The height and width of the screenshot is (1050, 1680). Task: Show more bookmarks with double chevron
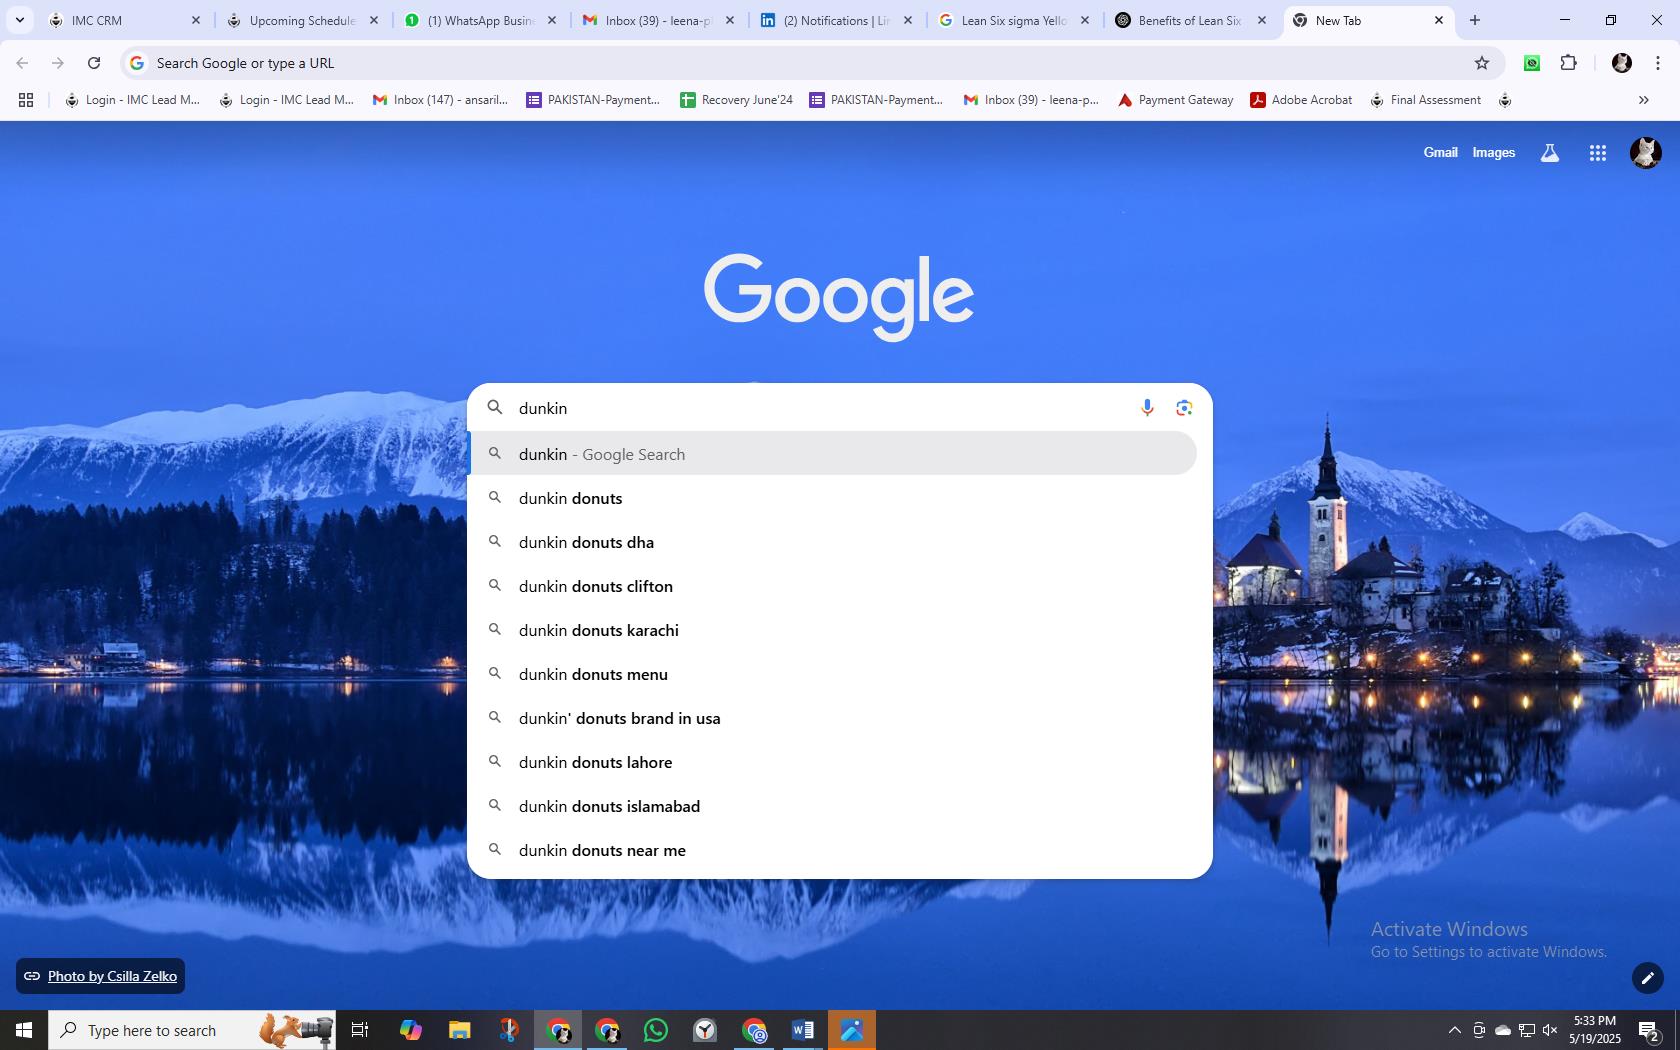point(1643,100)
